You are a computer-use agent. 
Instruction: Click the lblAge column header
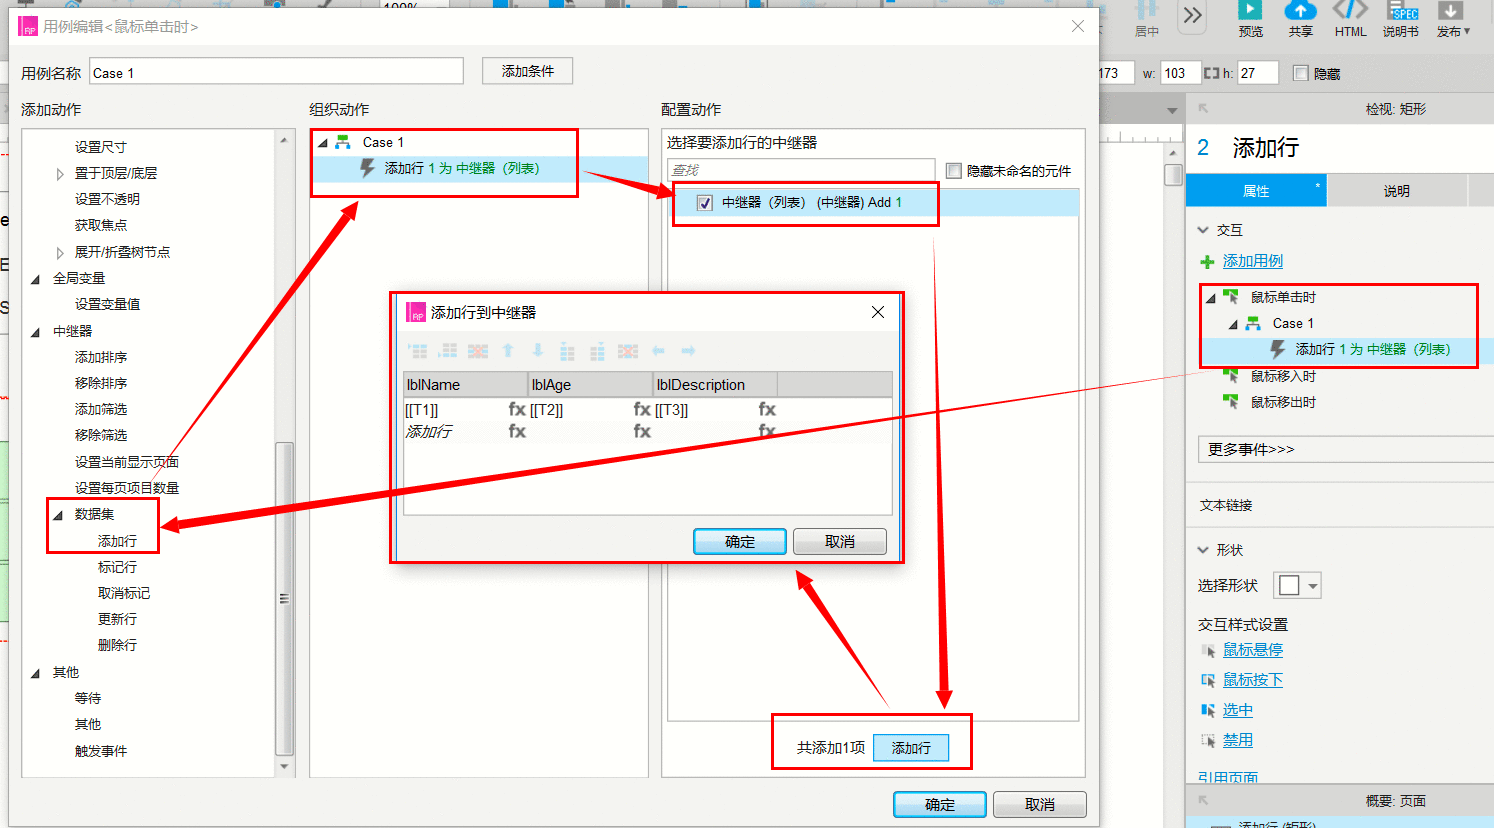coord(590,385)
